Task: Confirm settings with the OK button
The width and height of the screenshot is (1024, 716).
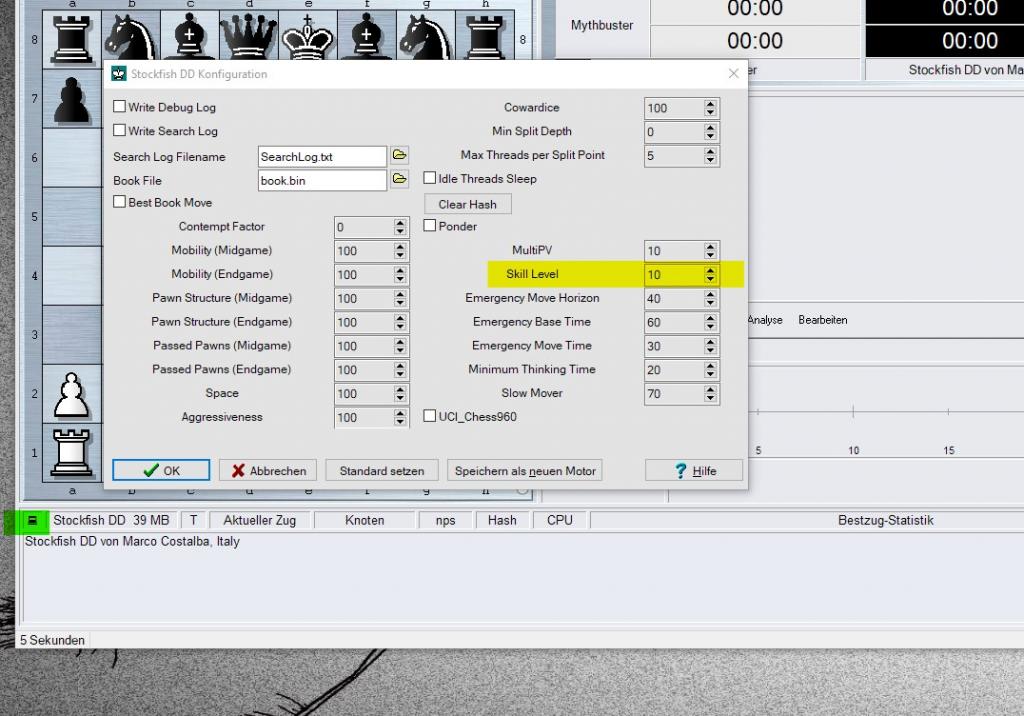Action: pyautogui.click(x=161, y=470)
